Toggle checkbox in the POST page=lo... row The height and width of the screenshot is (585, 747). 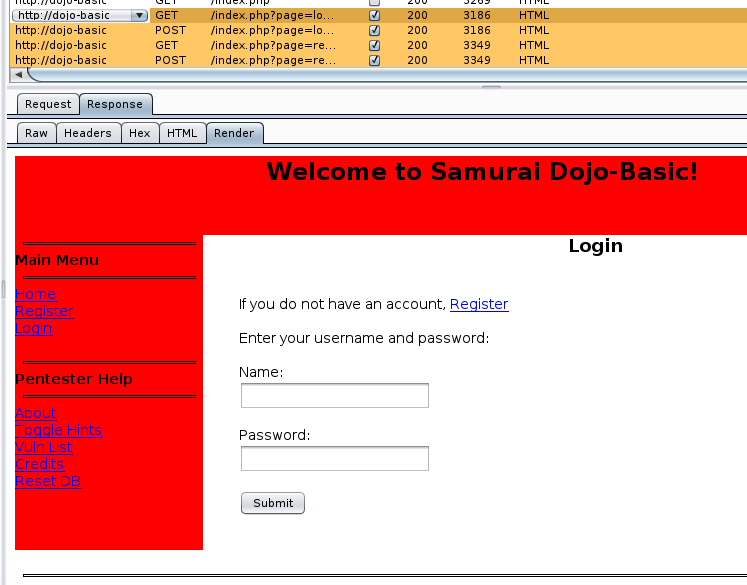pyautogui.click(x=375, y=31)
